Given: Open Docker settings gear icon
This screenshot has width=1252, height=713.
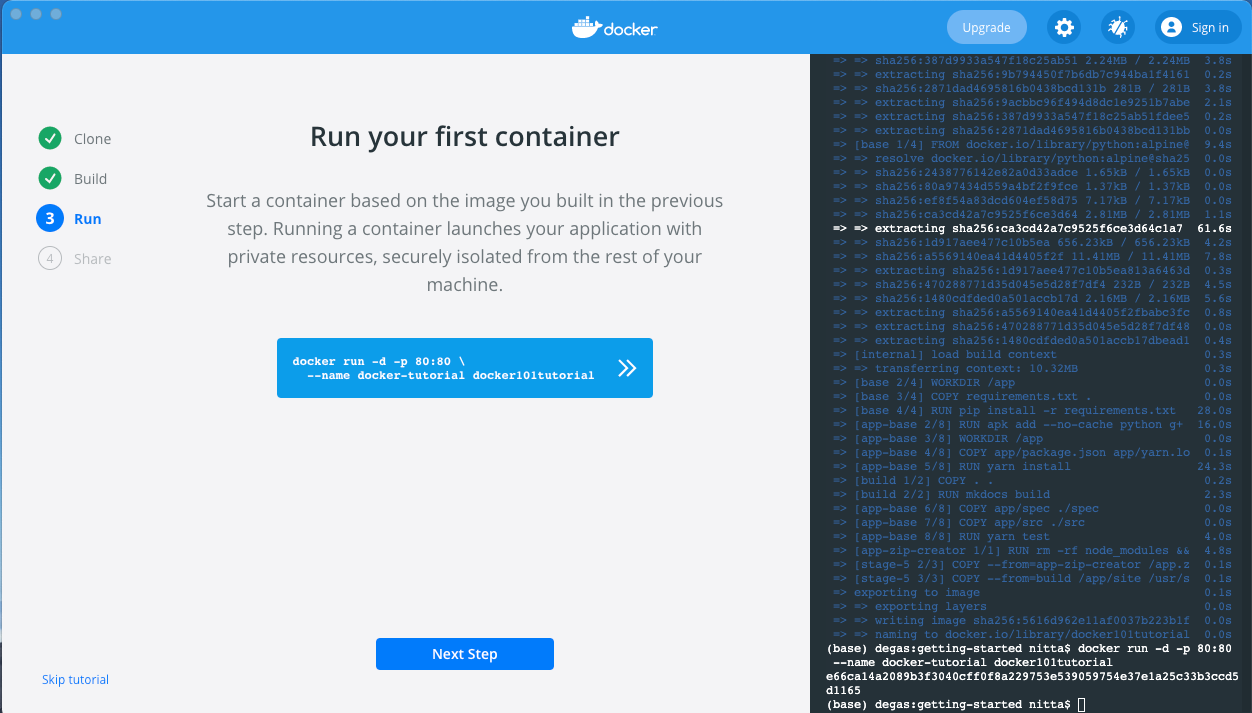Looking at the screenshot, I should coord(1064,28).
